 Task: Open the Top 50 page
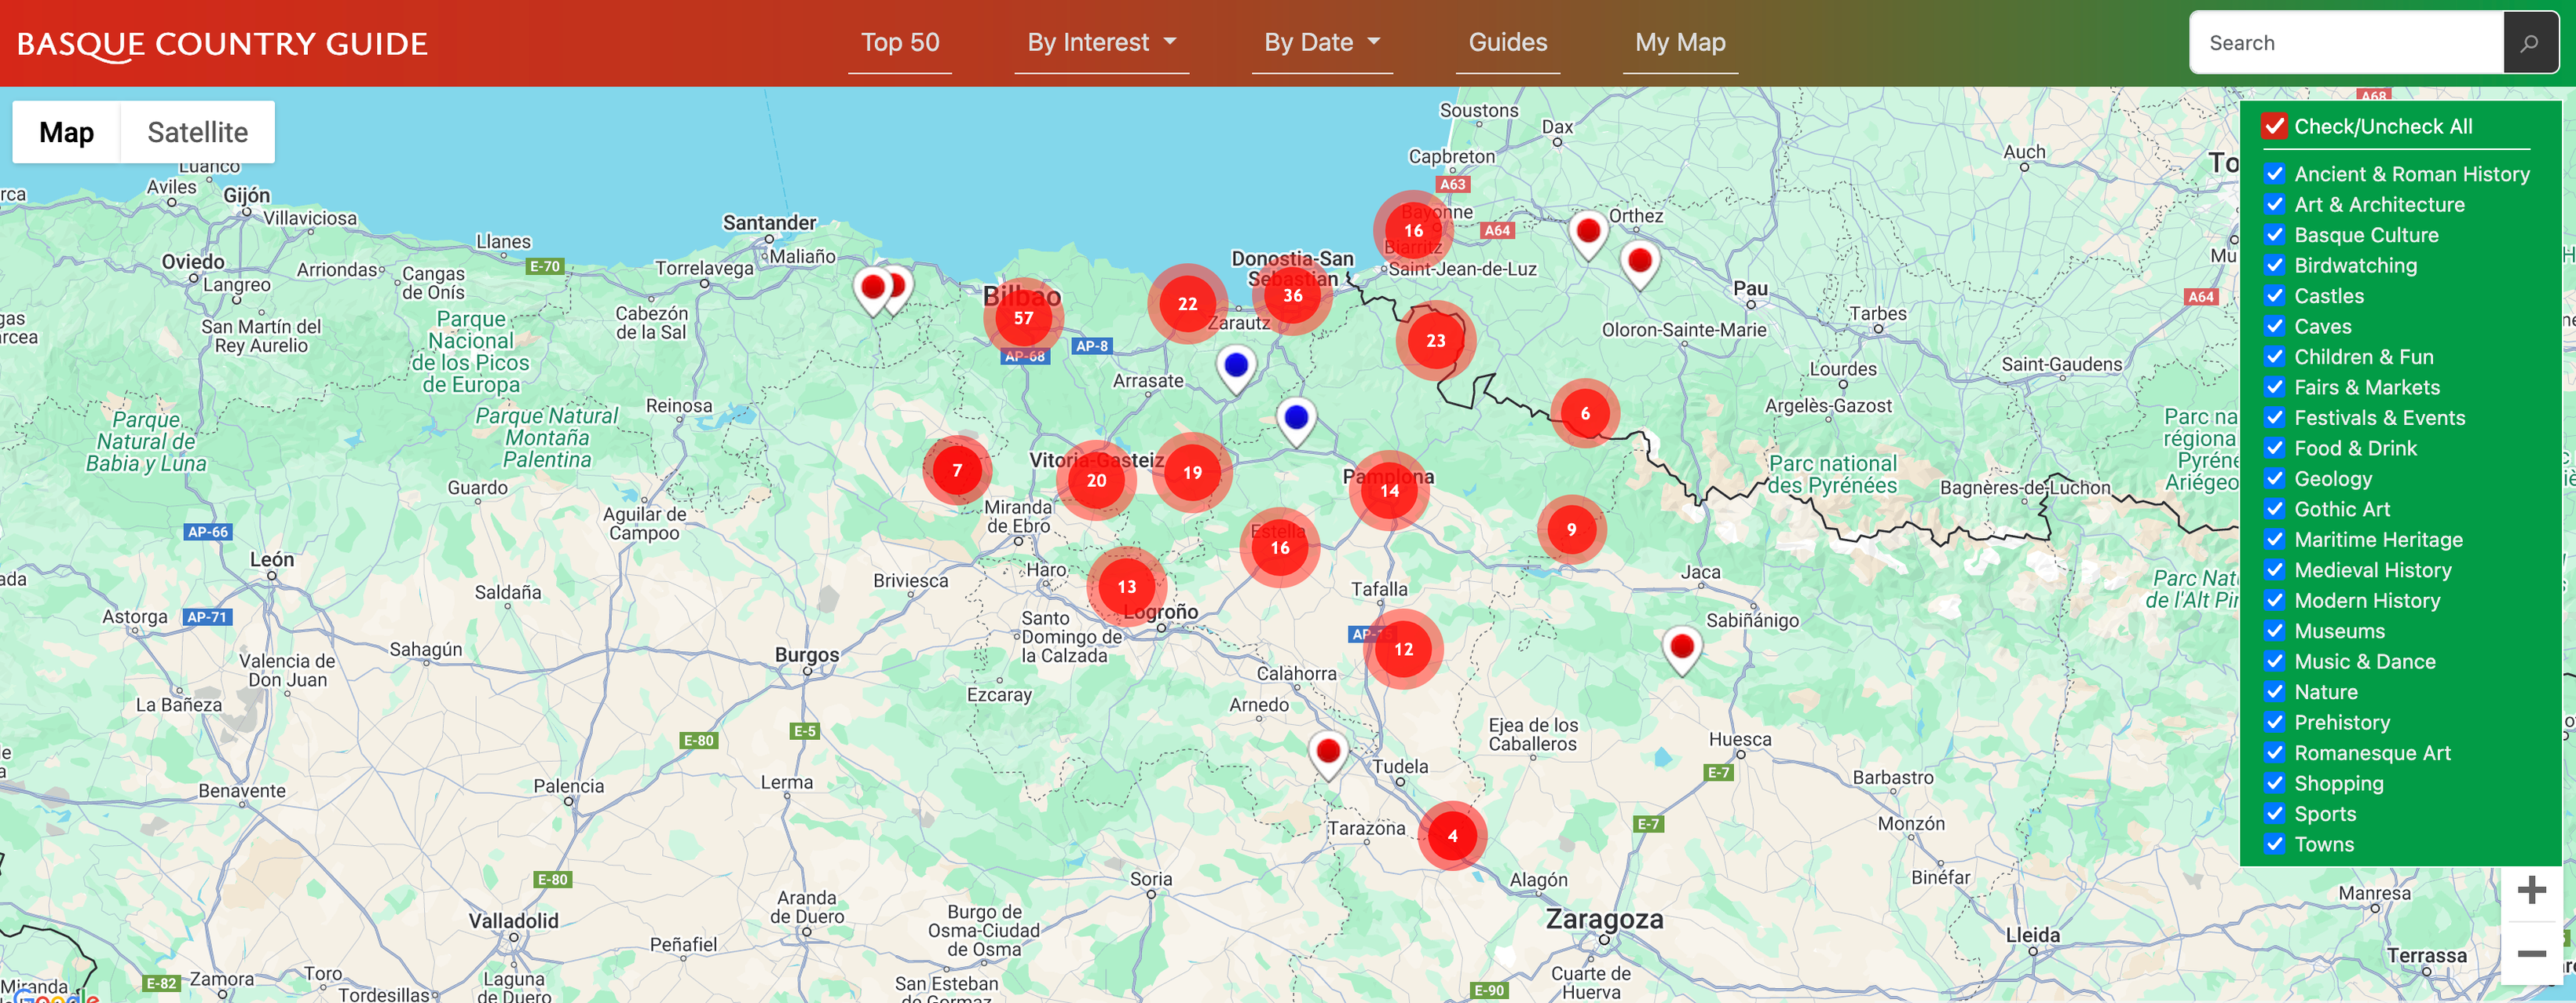pos(900,43)
